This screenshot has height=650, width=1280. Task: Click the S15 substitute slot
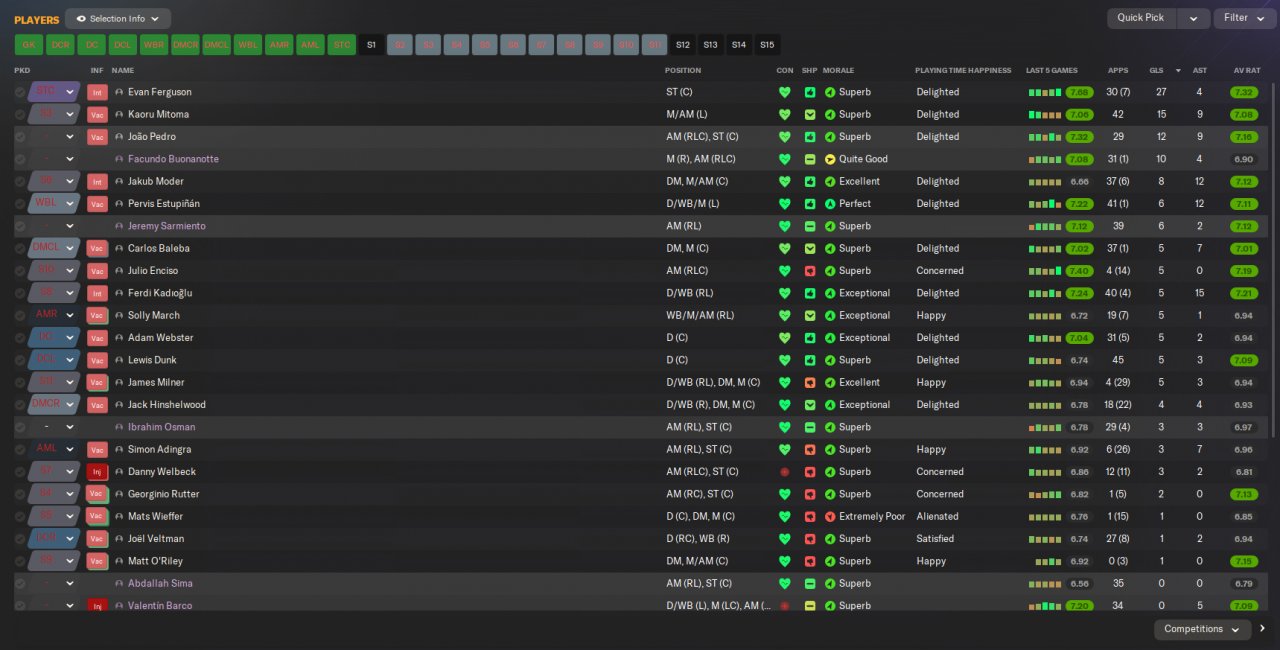766,45
